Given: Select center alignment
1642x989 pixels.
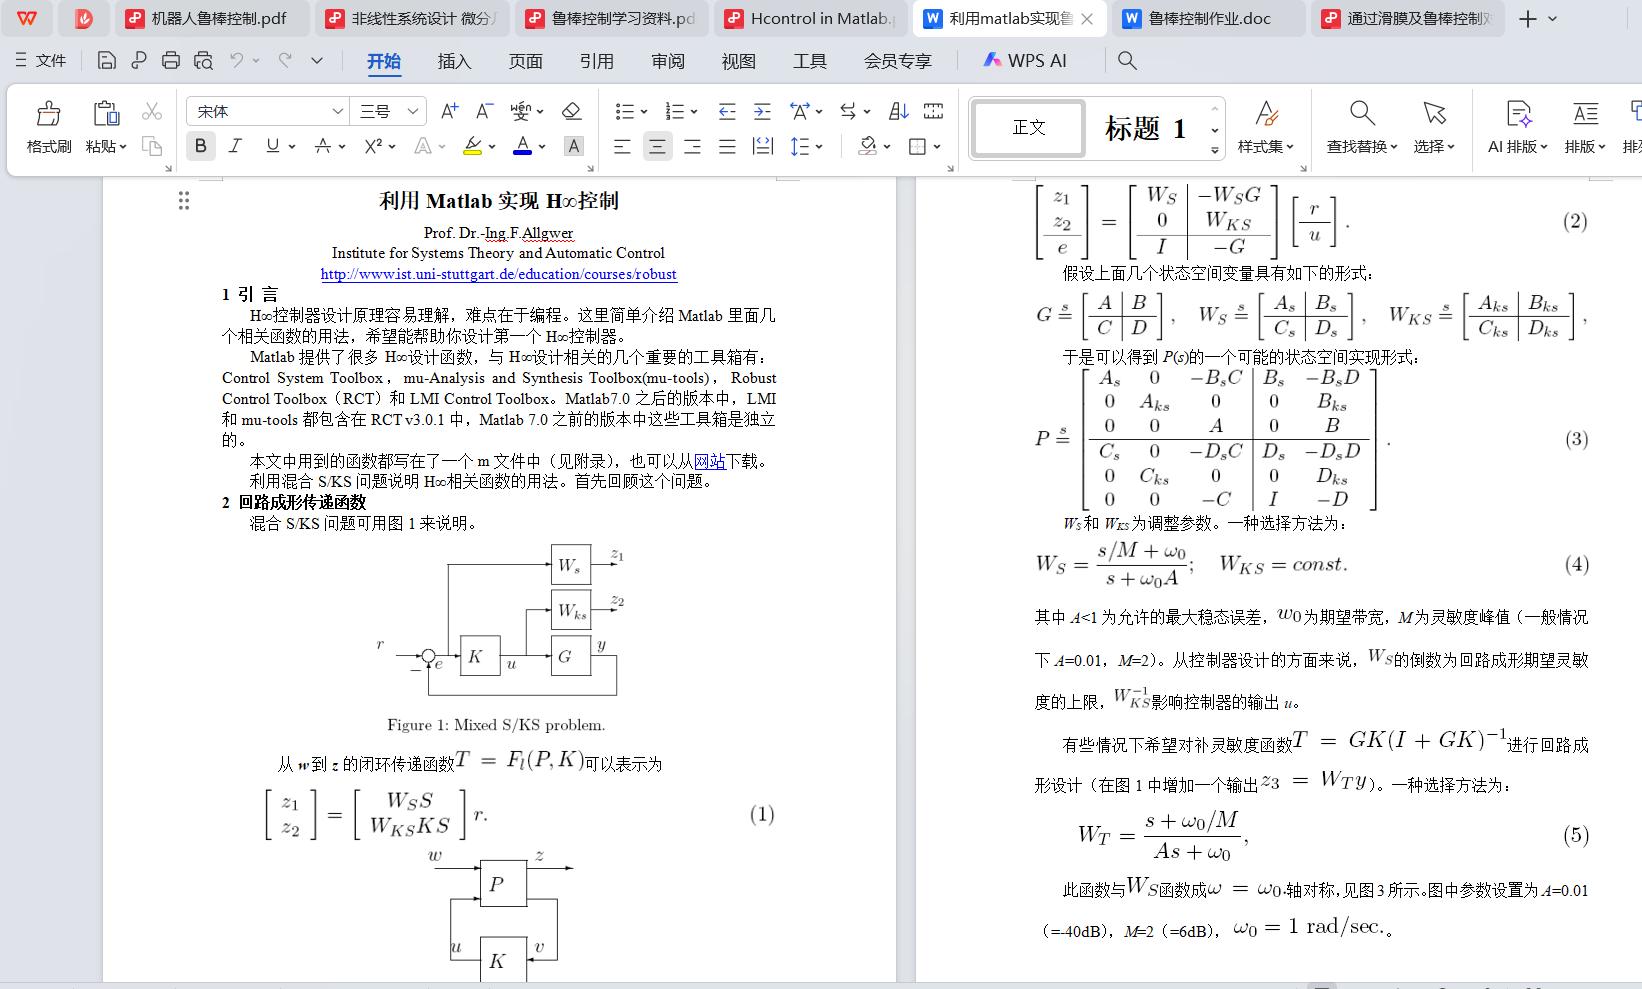Looking at the screenshot, I should tap(657, 147).
